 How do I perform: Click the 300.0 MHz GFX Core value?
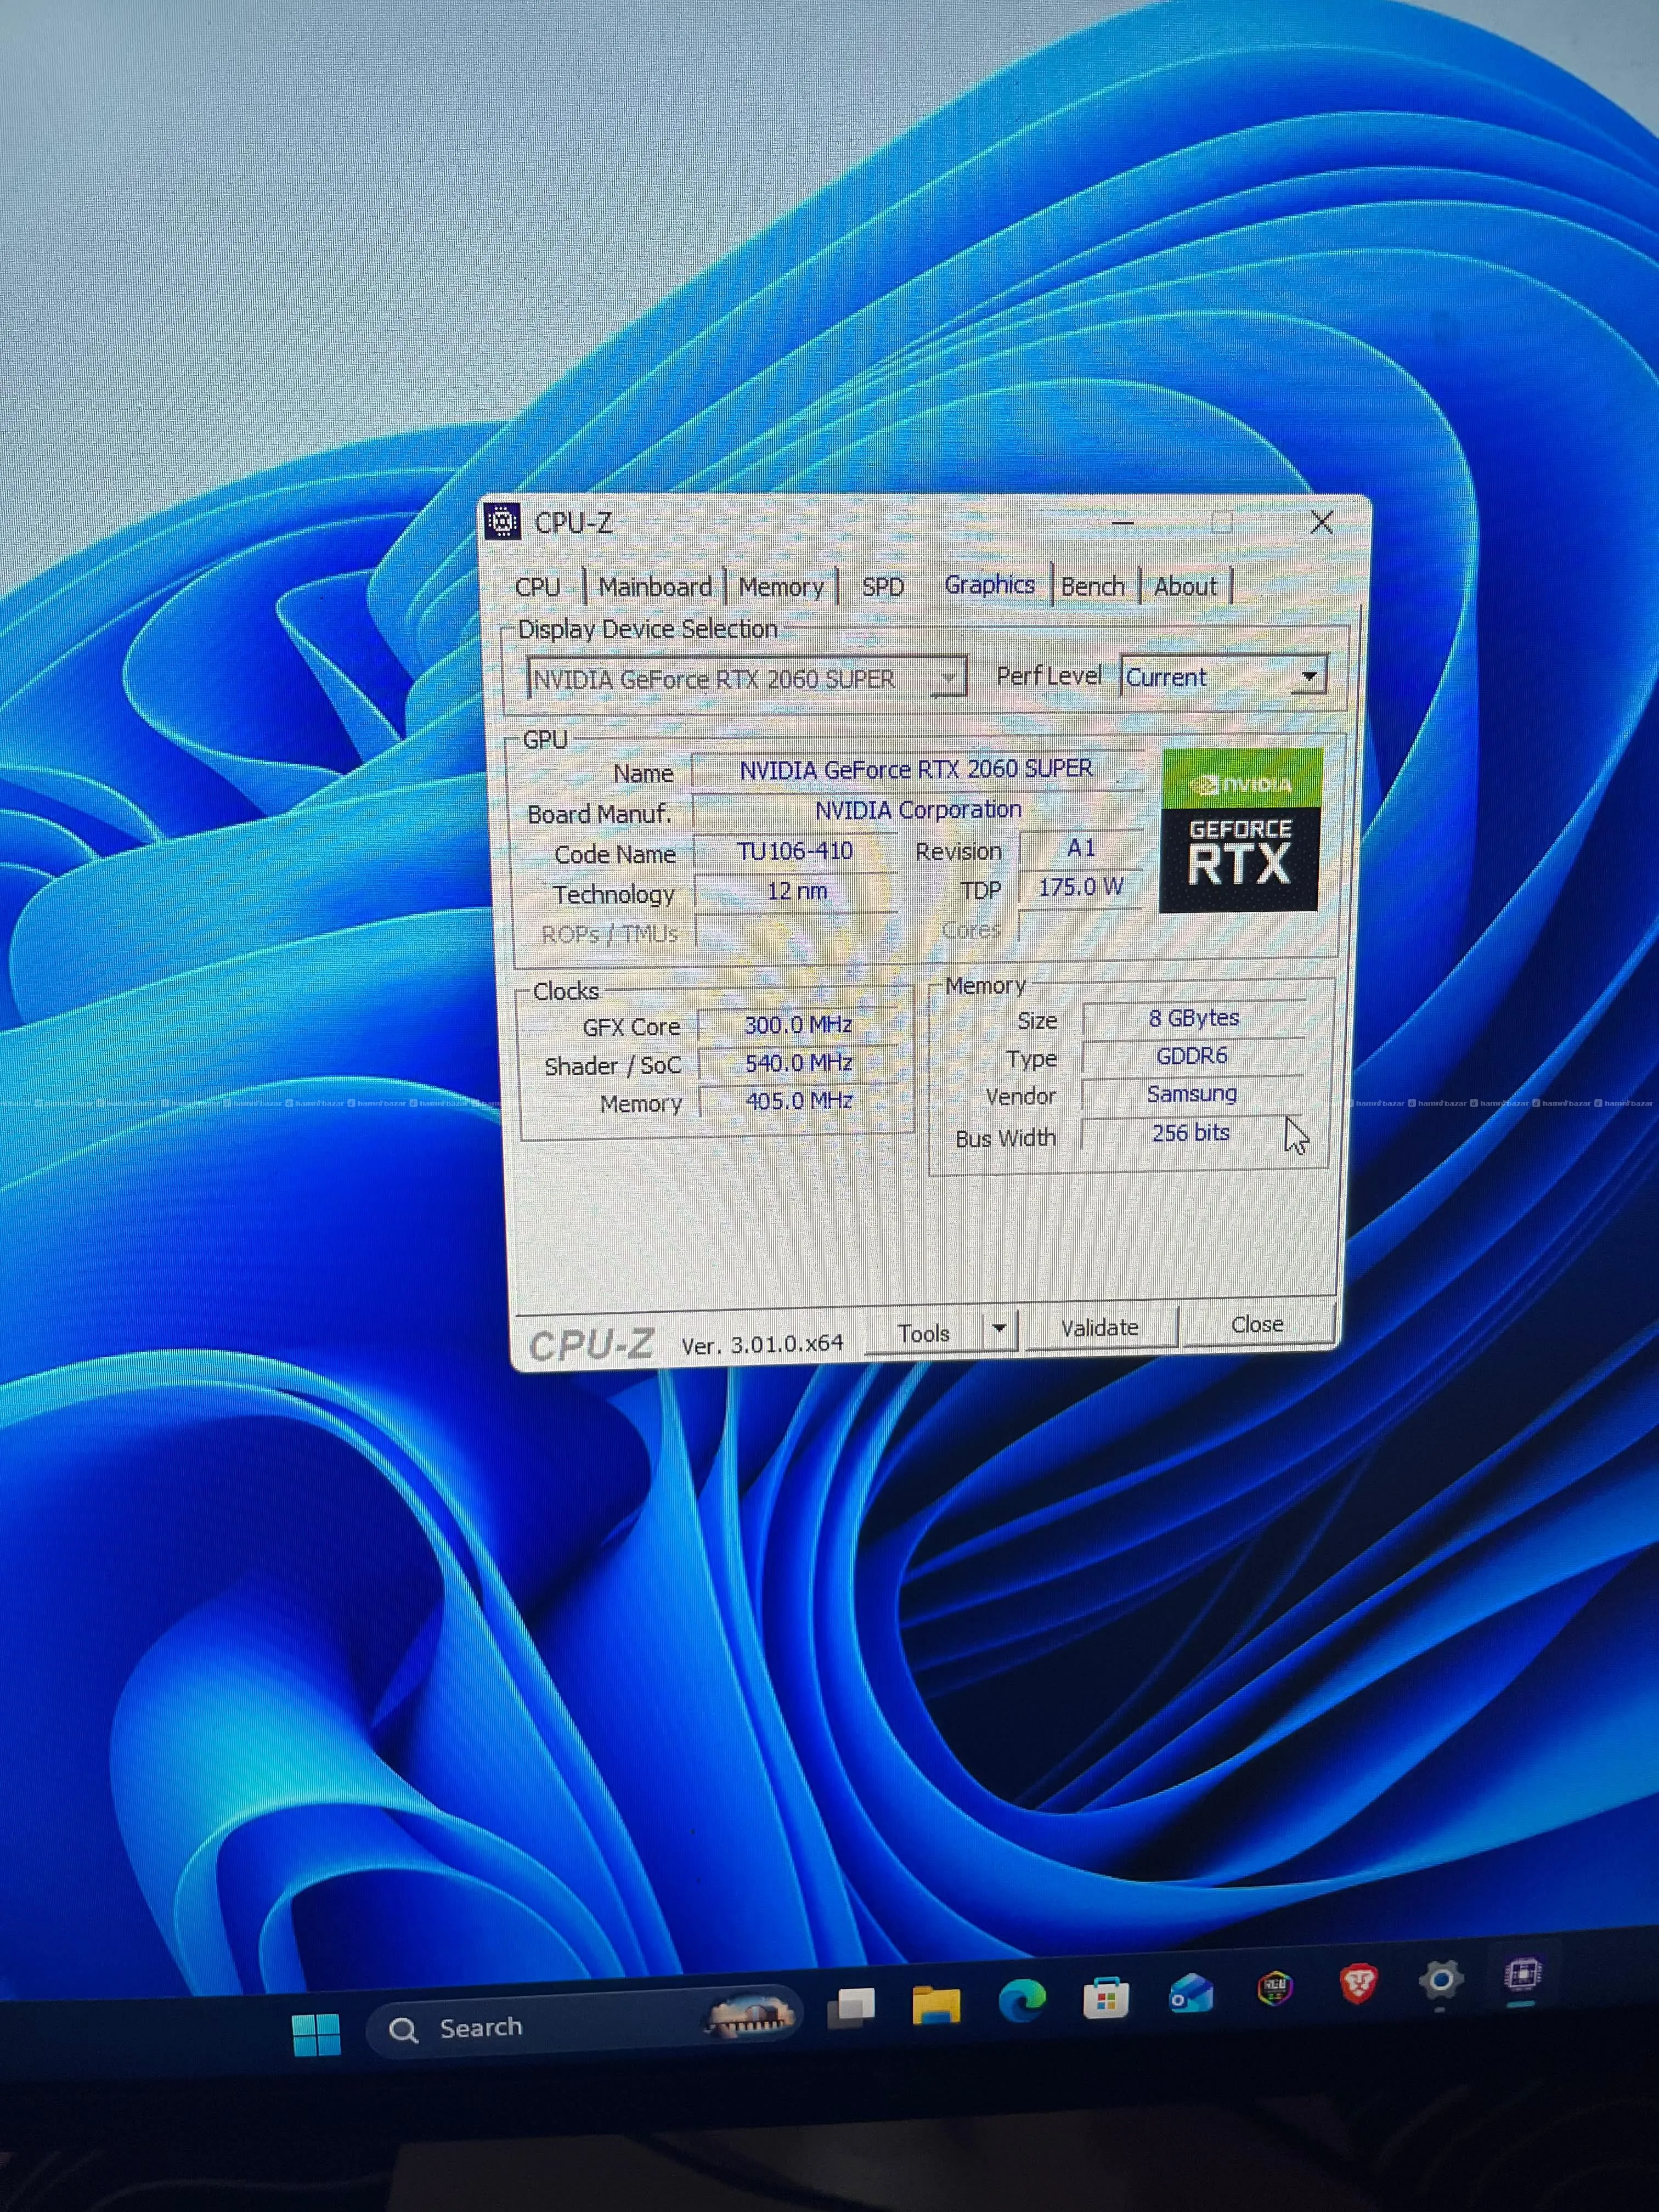click(798, 1024)
